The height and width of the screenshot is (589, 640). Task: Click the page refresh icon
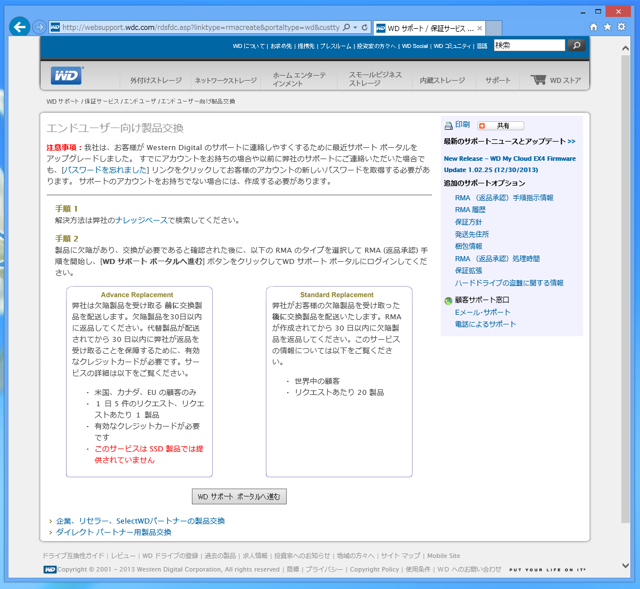(364, 27)
